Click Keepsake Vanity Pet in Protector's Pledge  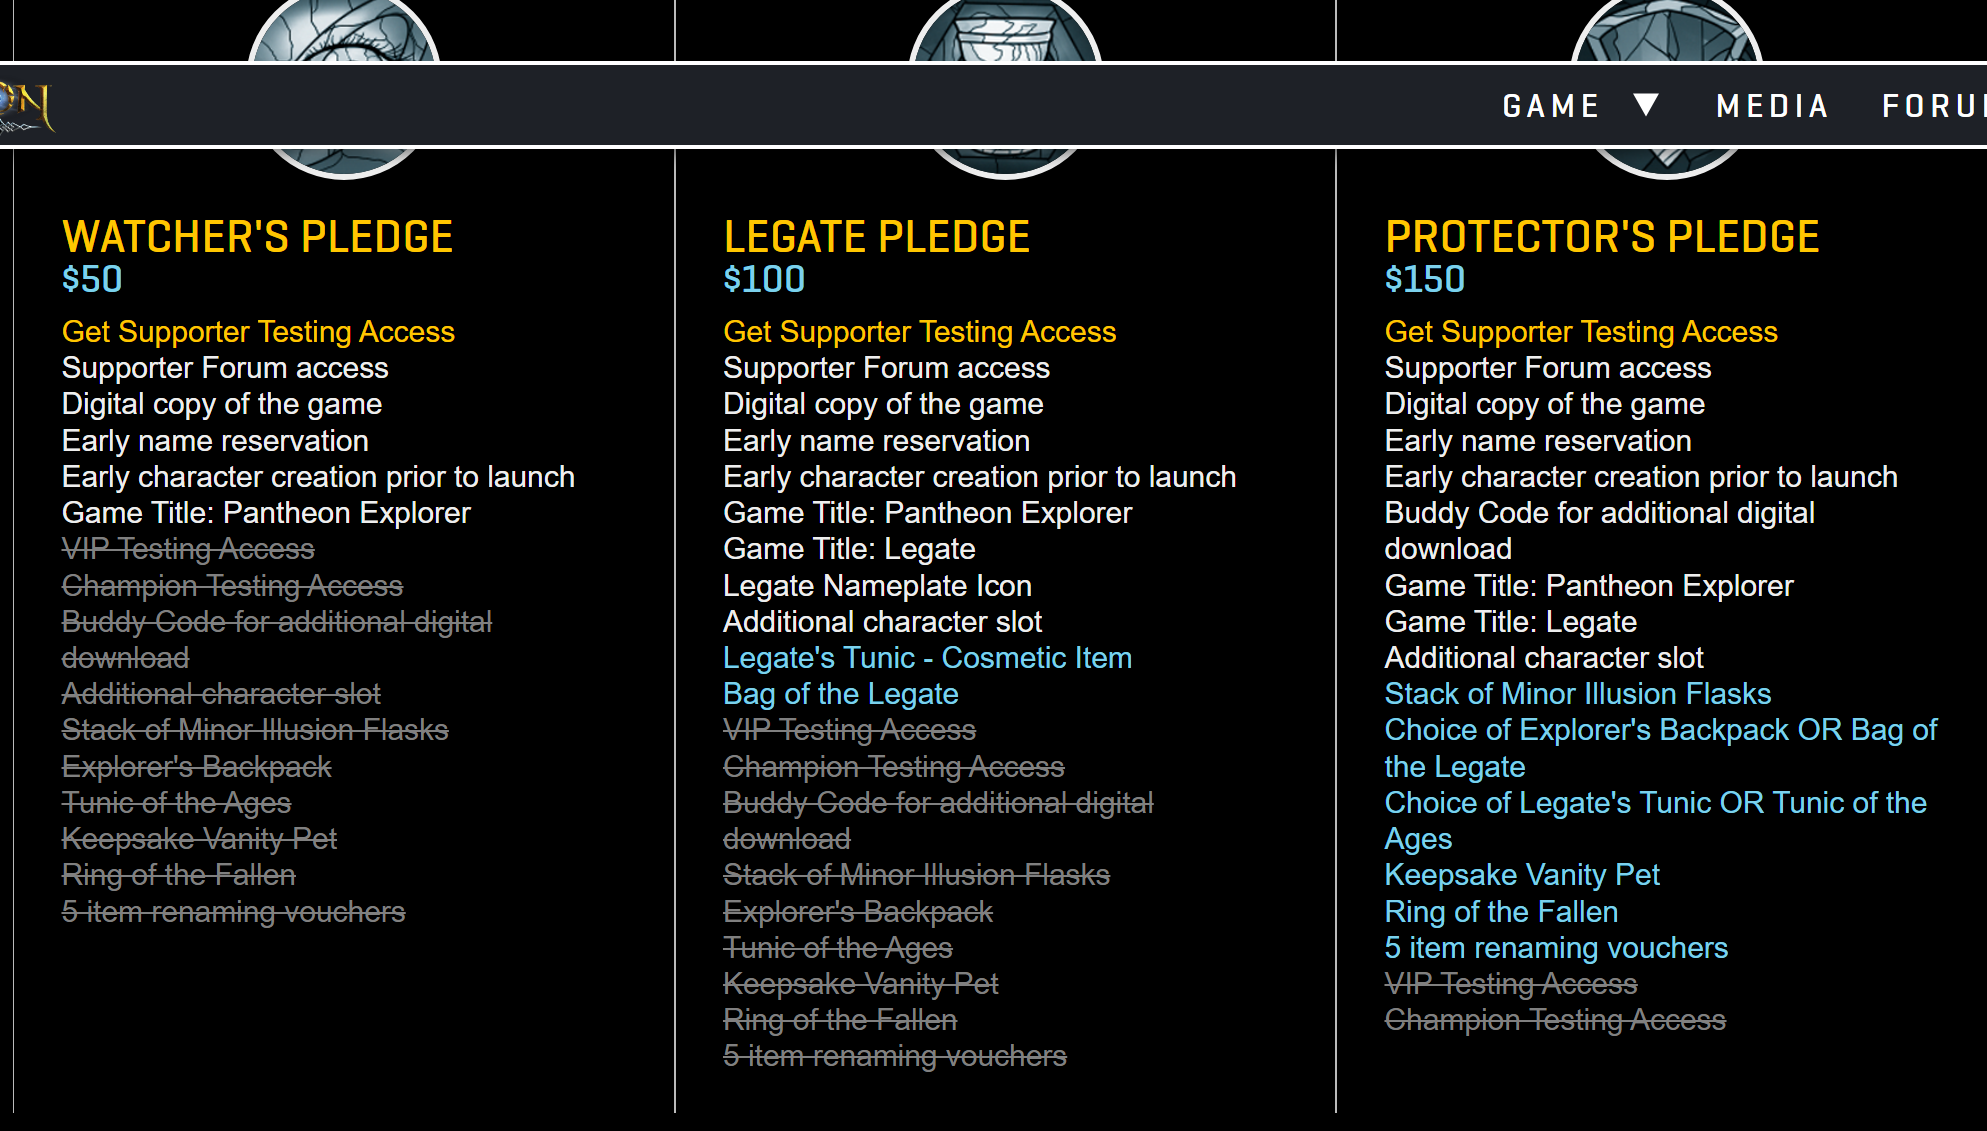pyautogui.click(x=1521, y=875)
